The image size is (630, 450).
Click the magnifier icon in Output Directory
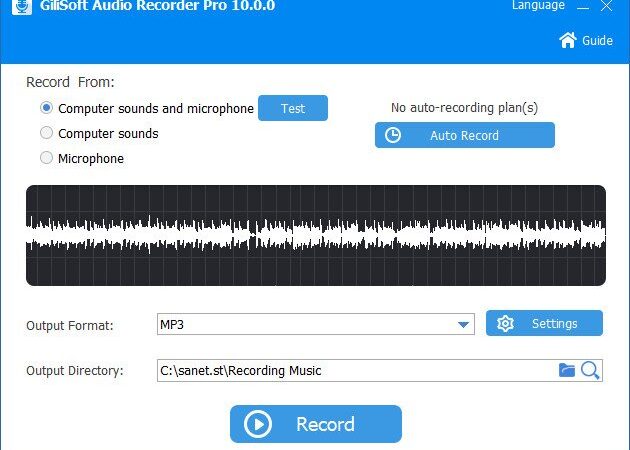(590, 370)
